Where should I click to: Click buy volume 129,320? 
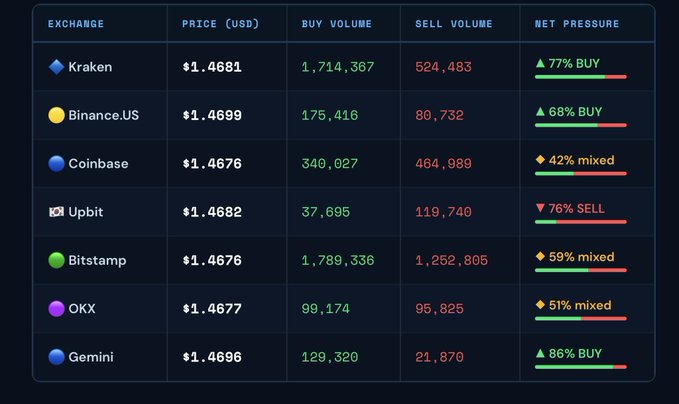pyautogui.click(x=330, y=357)
